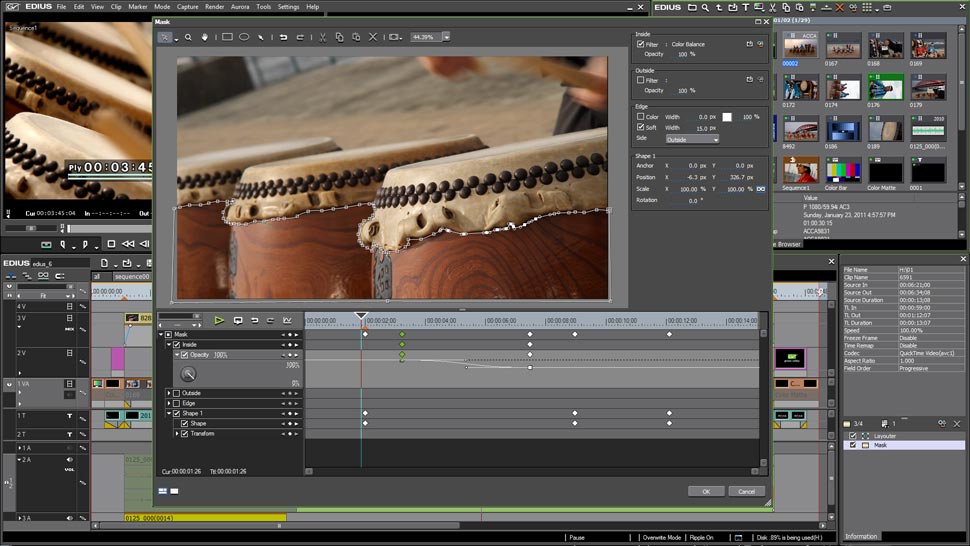The image size is (970, 546).
Task: Toggle scale X/Y link icon
Action: point(760,189)
